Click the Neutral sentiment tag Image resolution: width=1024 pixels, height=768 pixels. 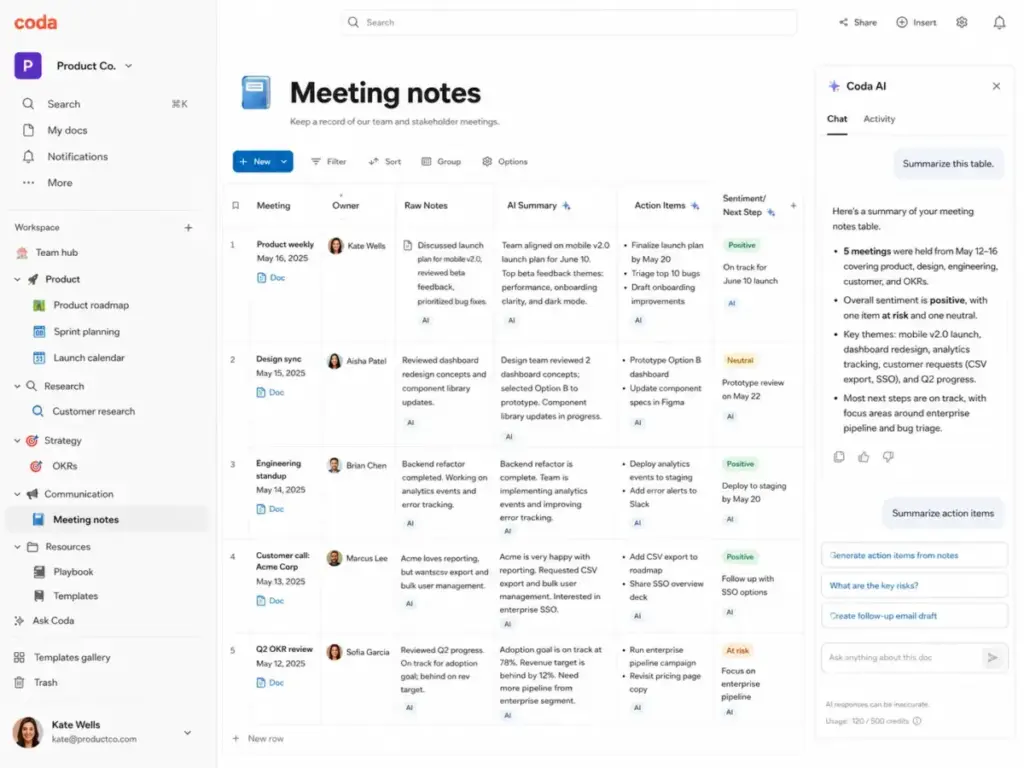click(x=740, y=360)
